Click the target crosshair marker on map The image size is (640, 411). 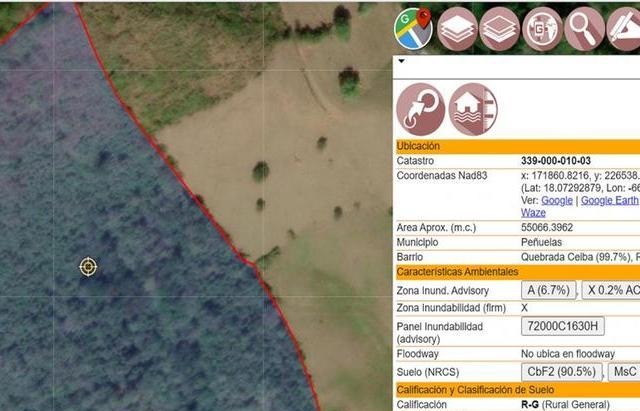coord(88,267)
